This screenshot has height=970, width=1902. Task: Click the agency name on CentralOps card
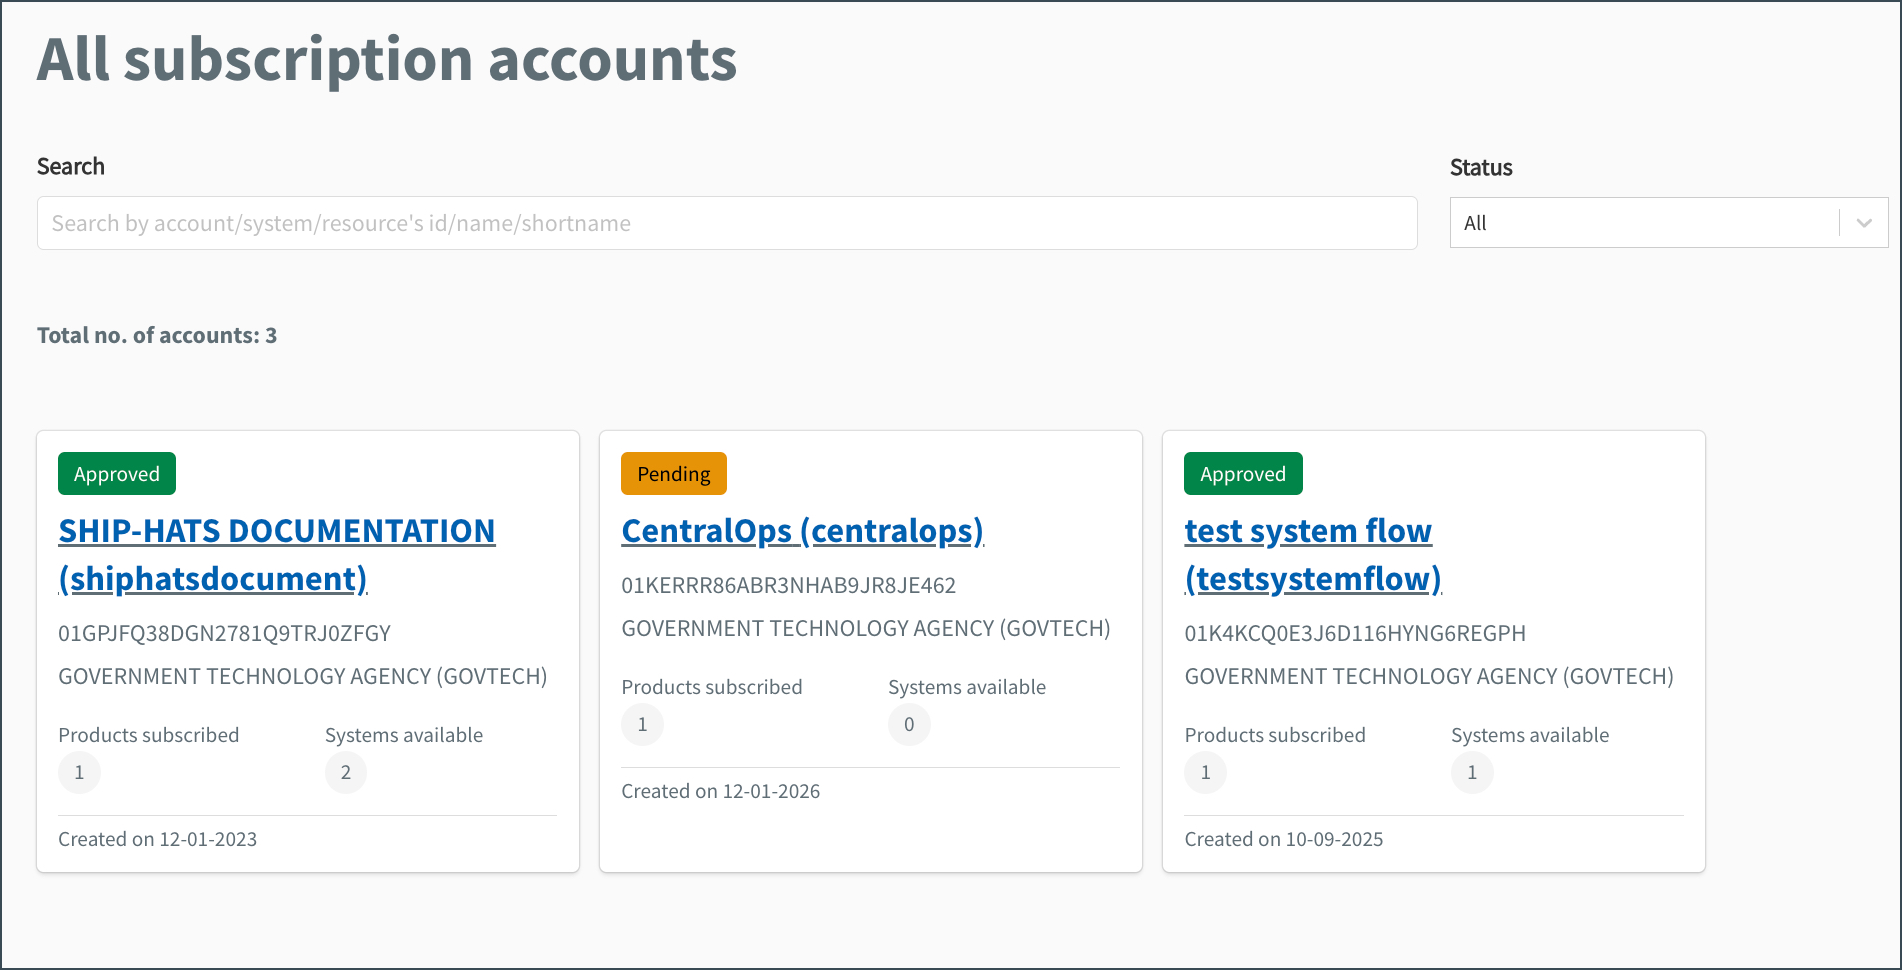point(866,628)
